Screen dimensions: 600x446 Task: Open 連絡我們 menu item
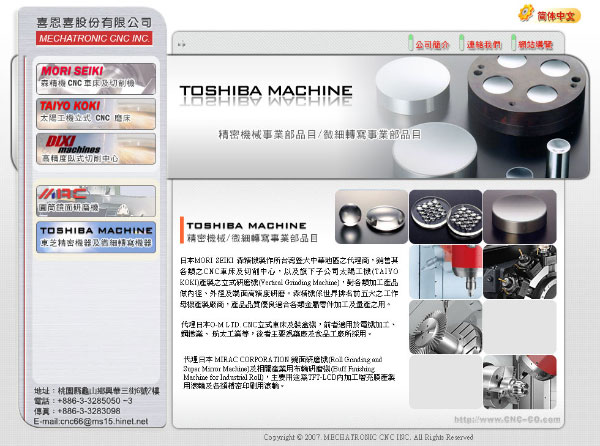point(484,45)
